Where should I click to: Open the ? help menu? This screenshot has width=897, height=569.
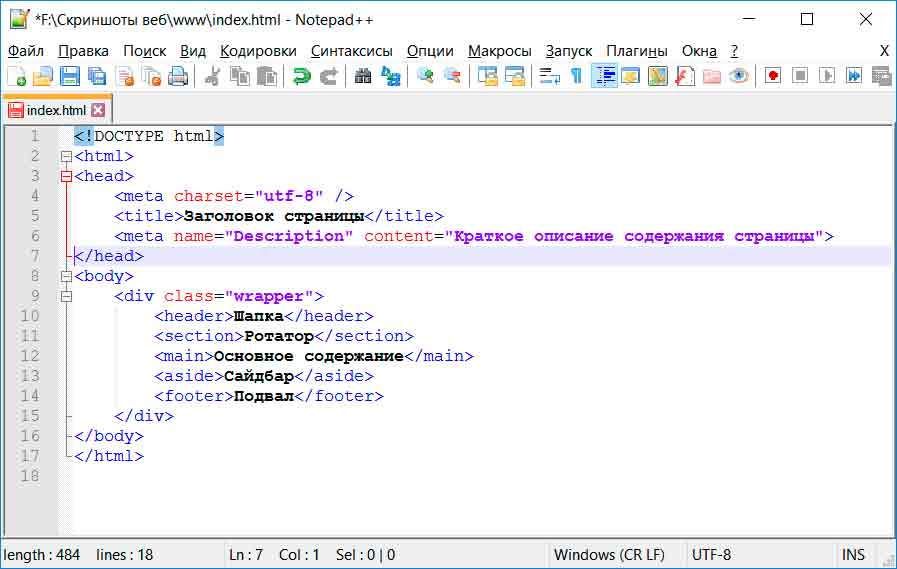click(734, 51)
